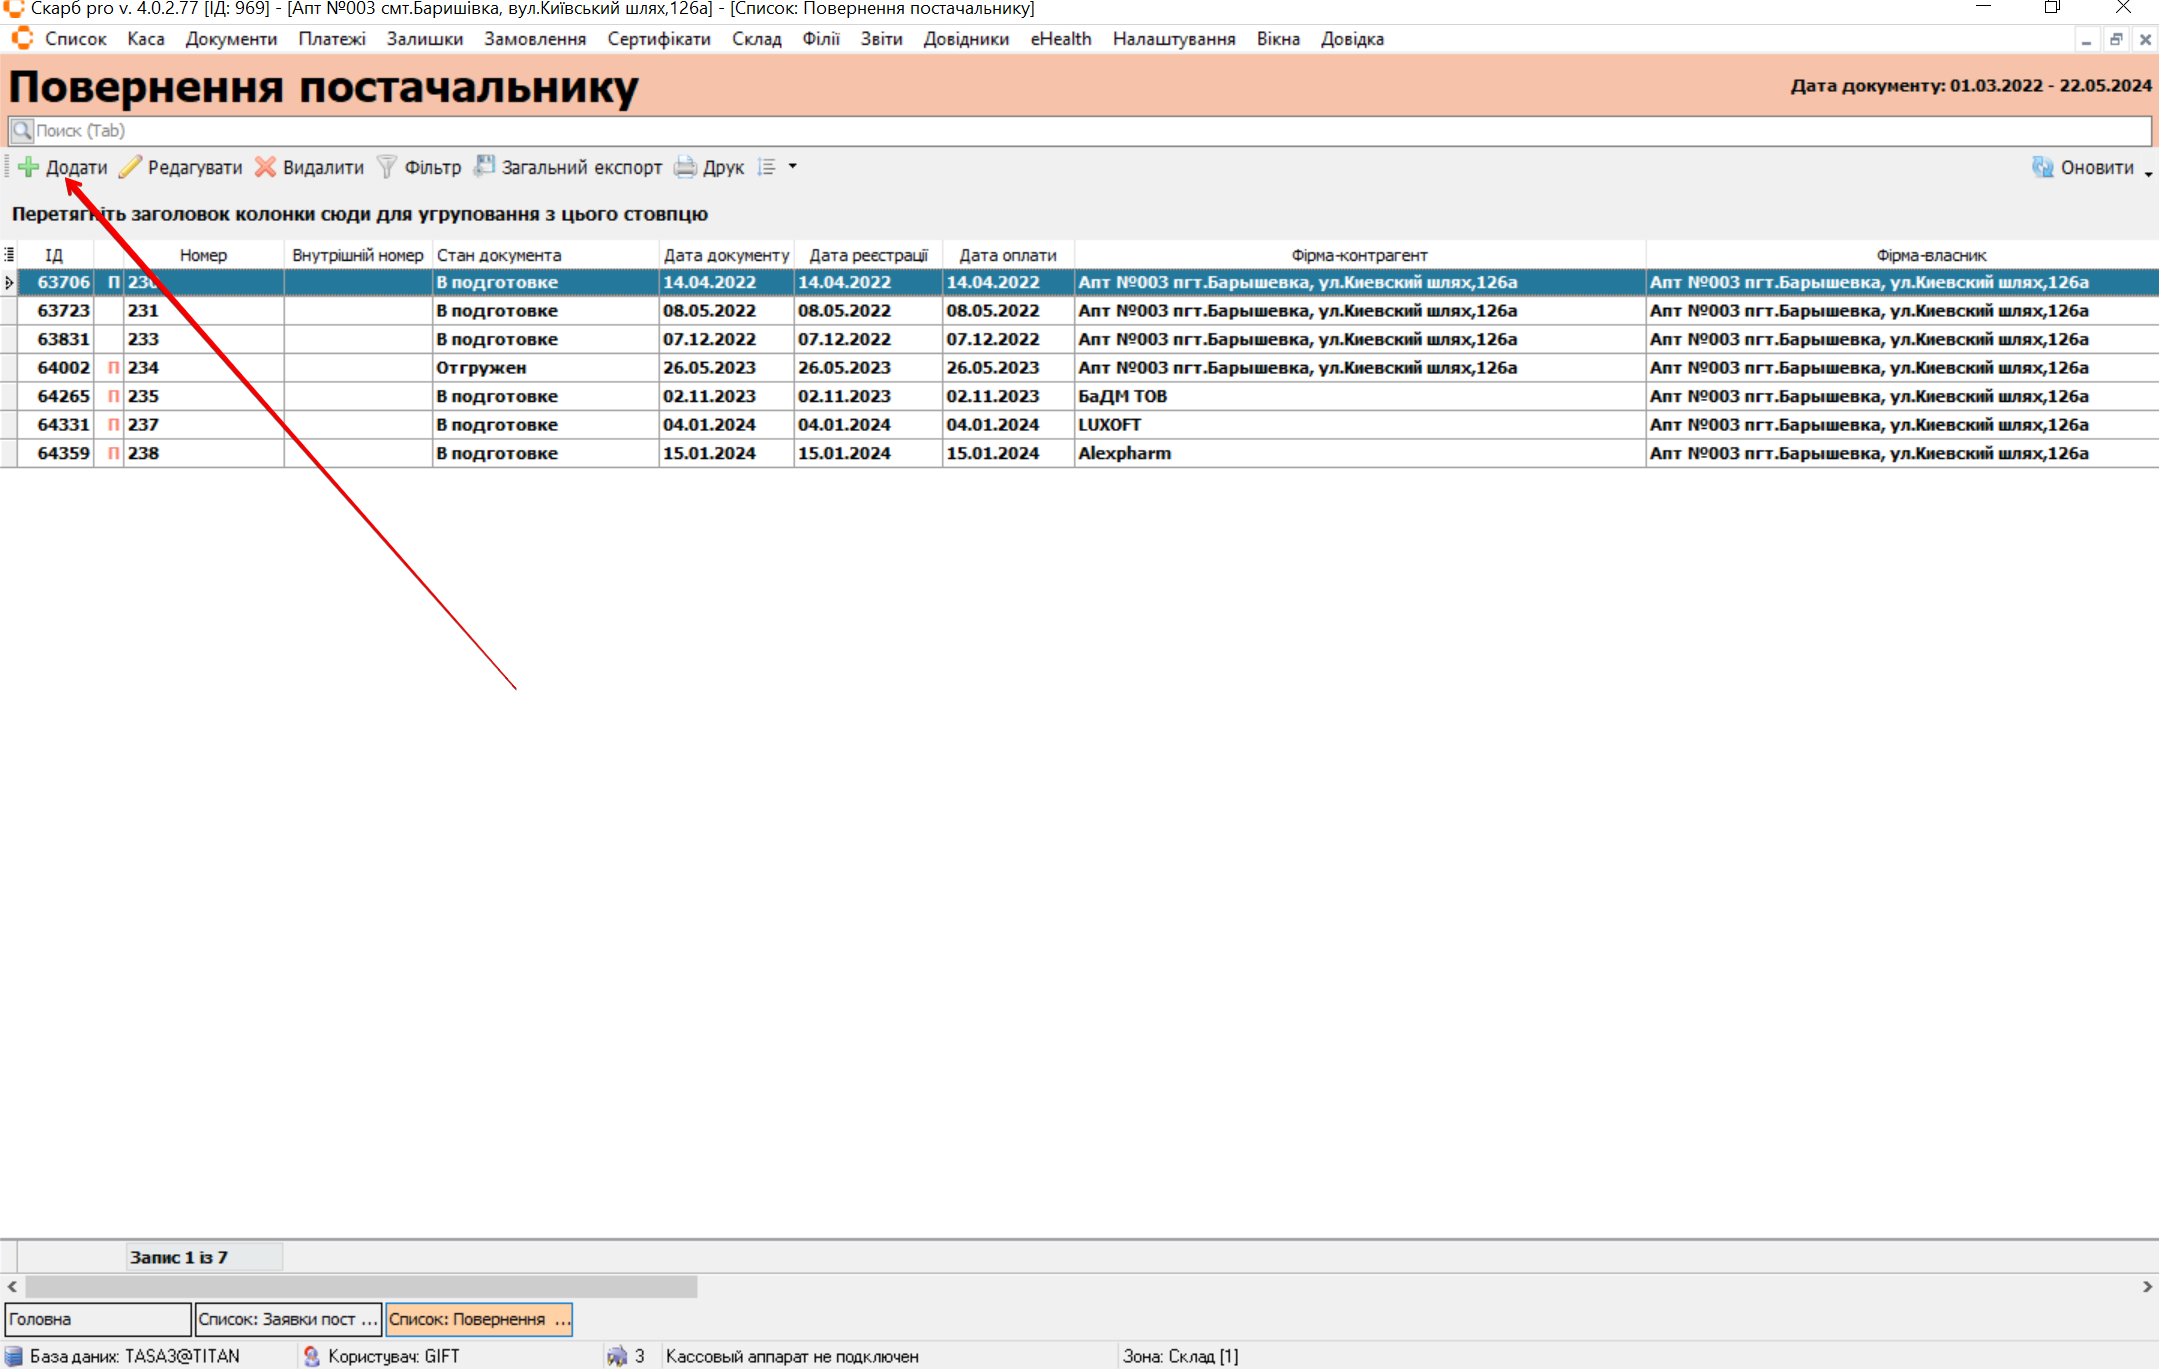Select row with ID 64002 Отгружен
Viewport: 2159px width, 1369px height.
pyautogui.click(x=480, y=368)
